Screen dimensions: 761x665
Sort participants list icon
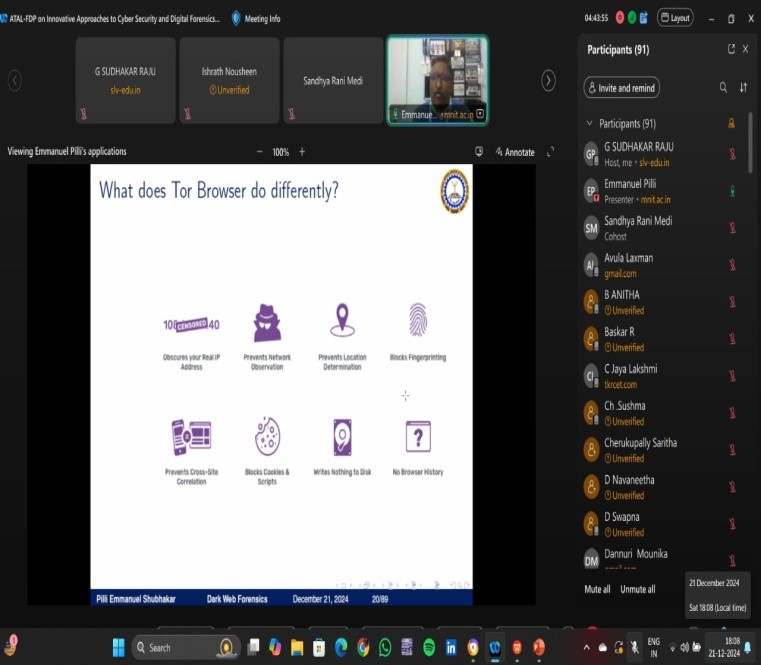tap(744, 87)
